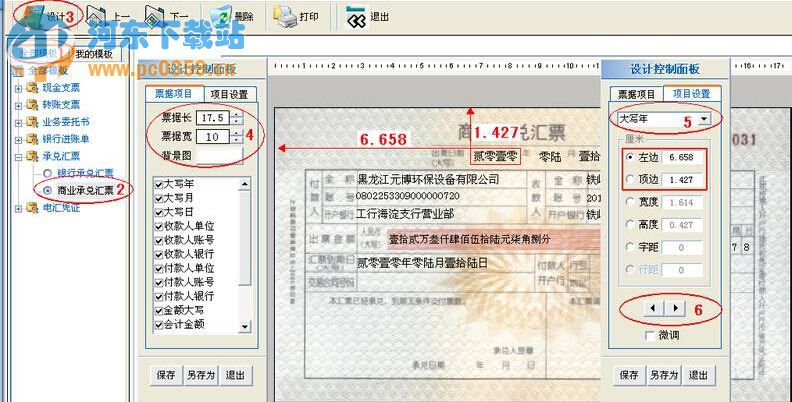Viewport: 792px width, 402px height.
Task: Toggle 会计金额 checkbox
Action: 159,325
